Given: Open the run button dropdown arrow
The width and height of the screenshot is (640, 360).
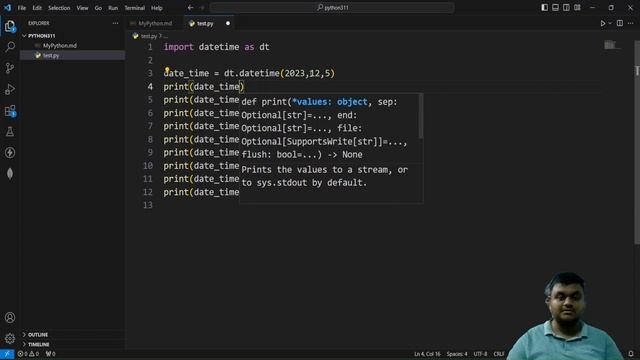Looking at the screenshot, I should pos(610,23).
